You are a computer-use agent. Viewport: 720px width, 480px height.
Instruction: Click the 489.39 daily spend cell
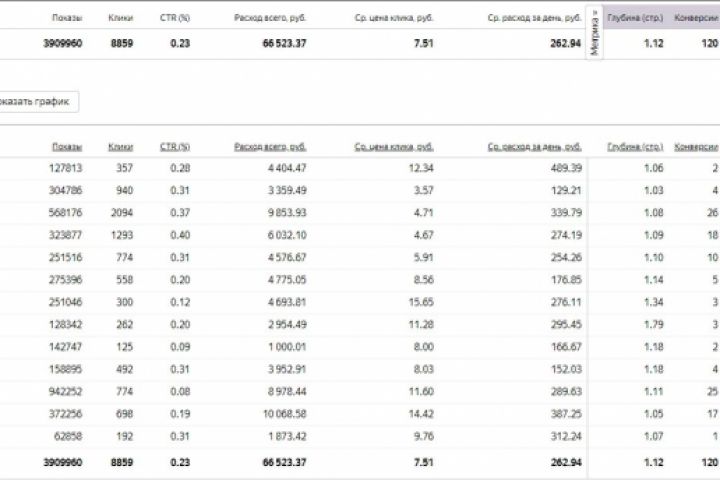pyautogui.click(x=565, y=167)
